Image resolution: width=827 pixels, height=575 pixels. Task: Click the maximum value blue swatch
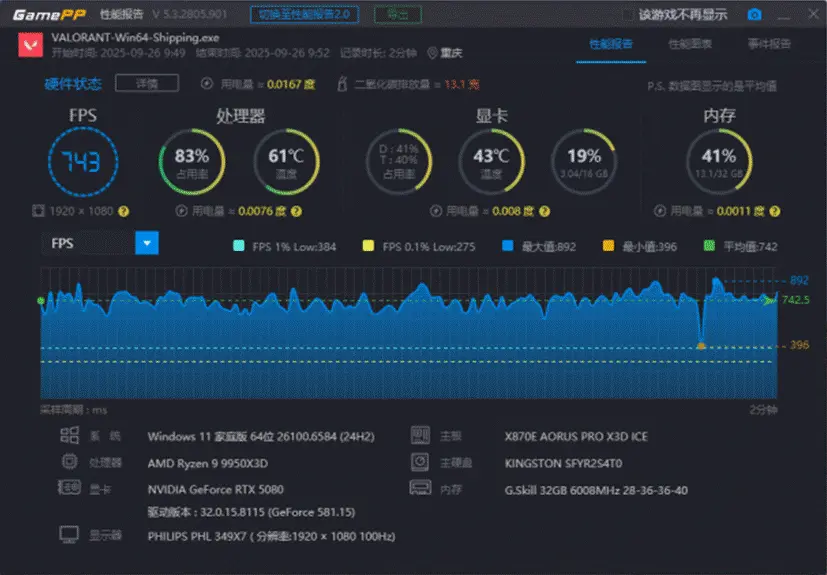(x=508, y=246)
